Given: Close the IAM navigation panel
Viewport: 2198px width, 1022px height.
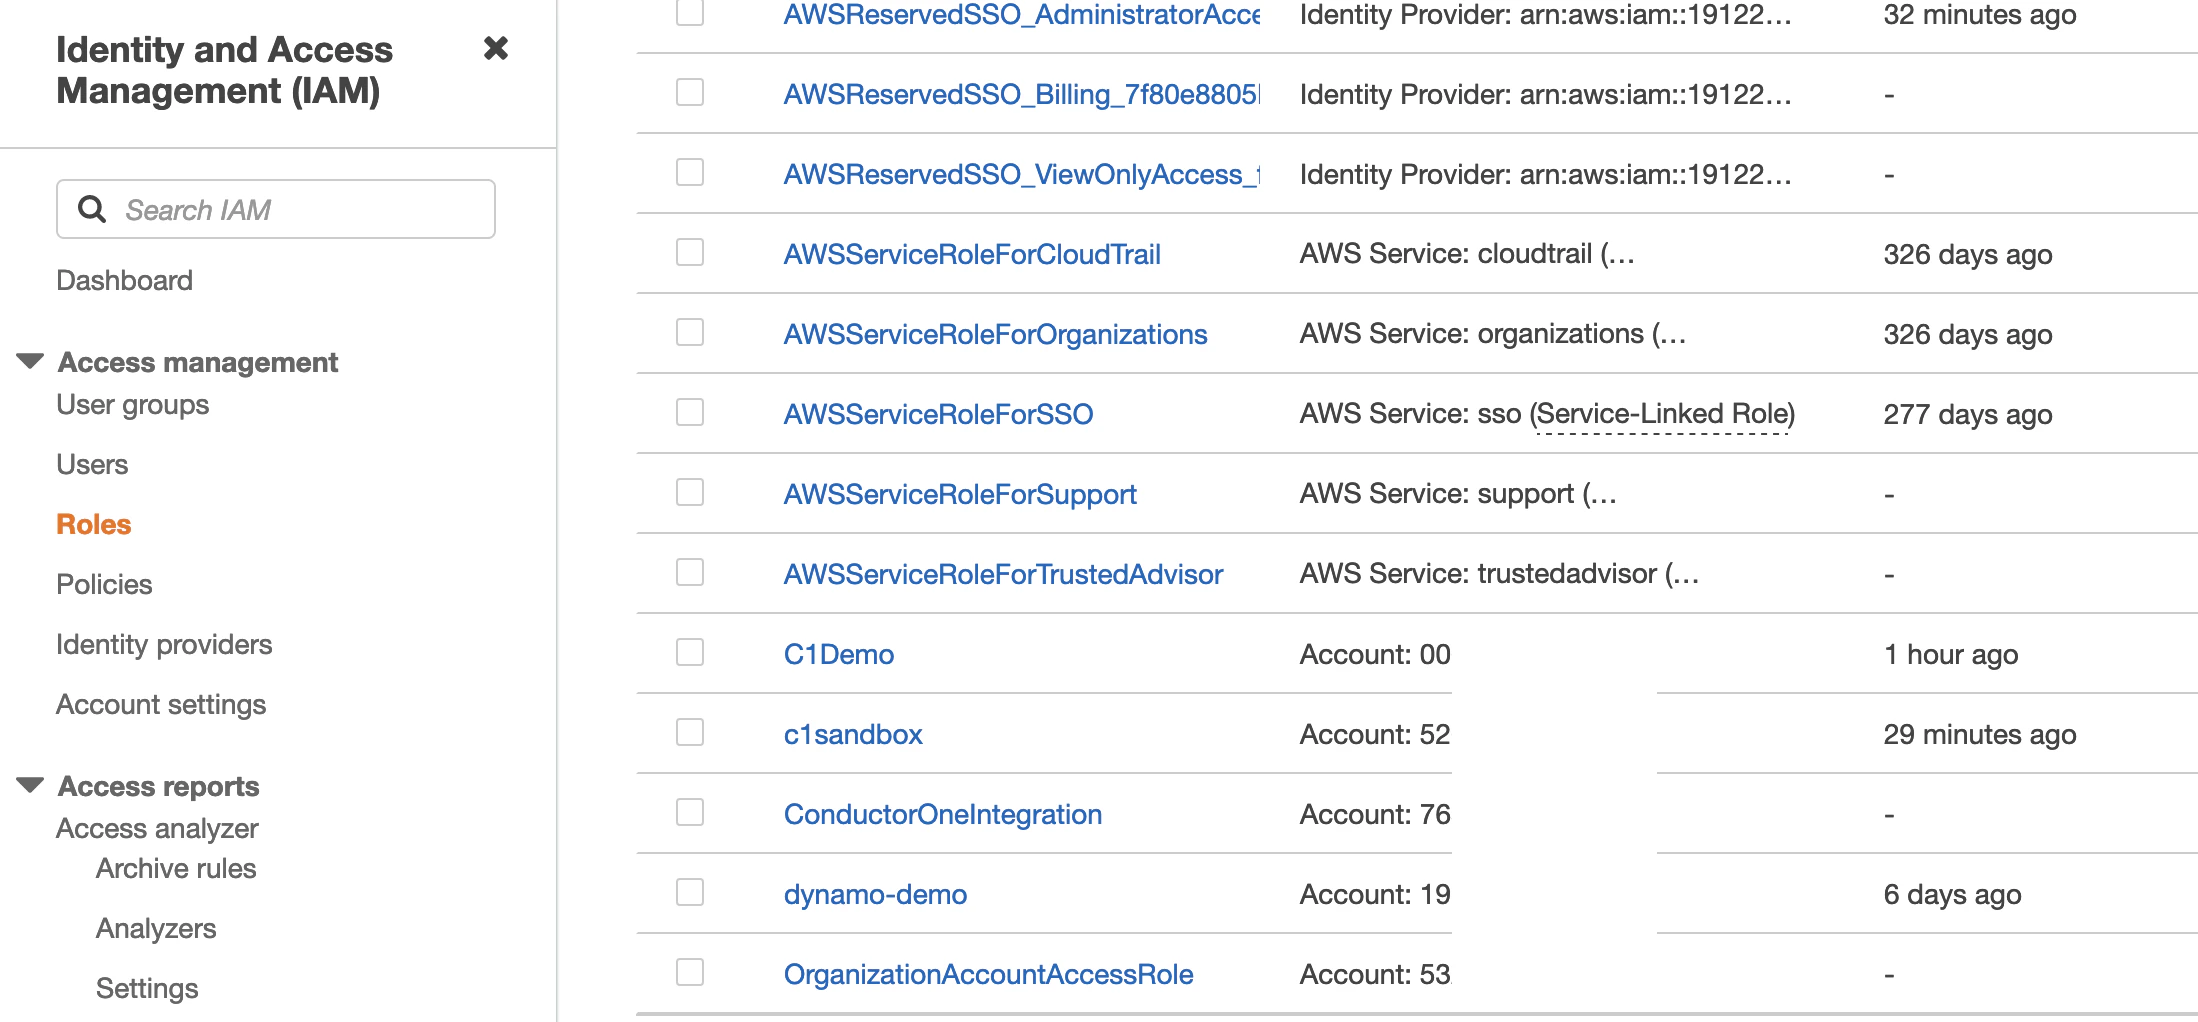Looking at the screenshot, I should point(496,48).
